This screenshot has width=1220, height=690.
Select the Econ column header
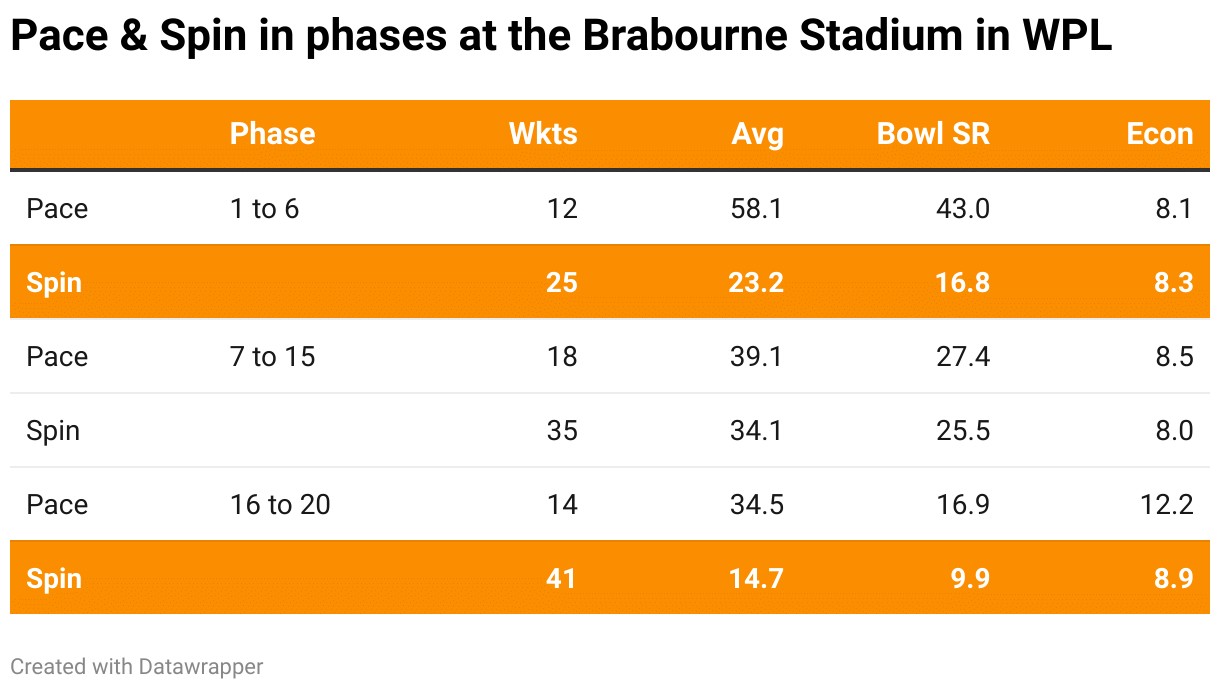pyautogui.click(x=1159, y=134)
